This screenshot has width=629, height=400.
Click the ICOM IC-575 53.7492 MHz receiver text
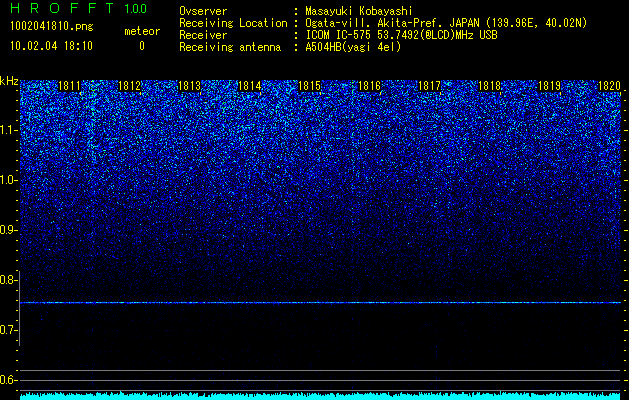[401, 35]
